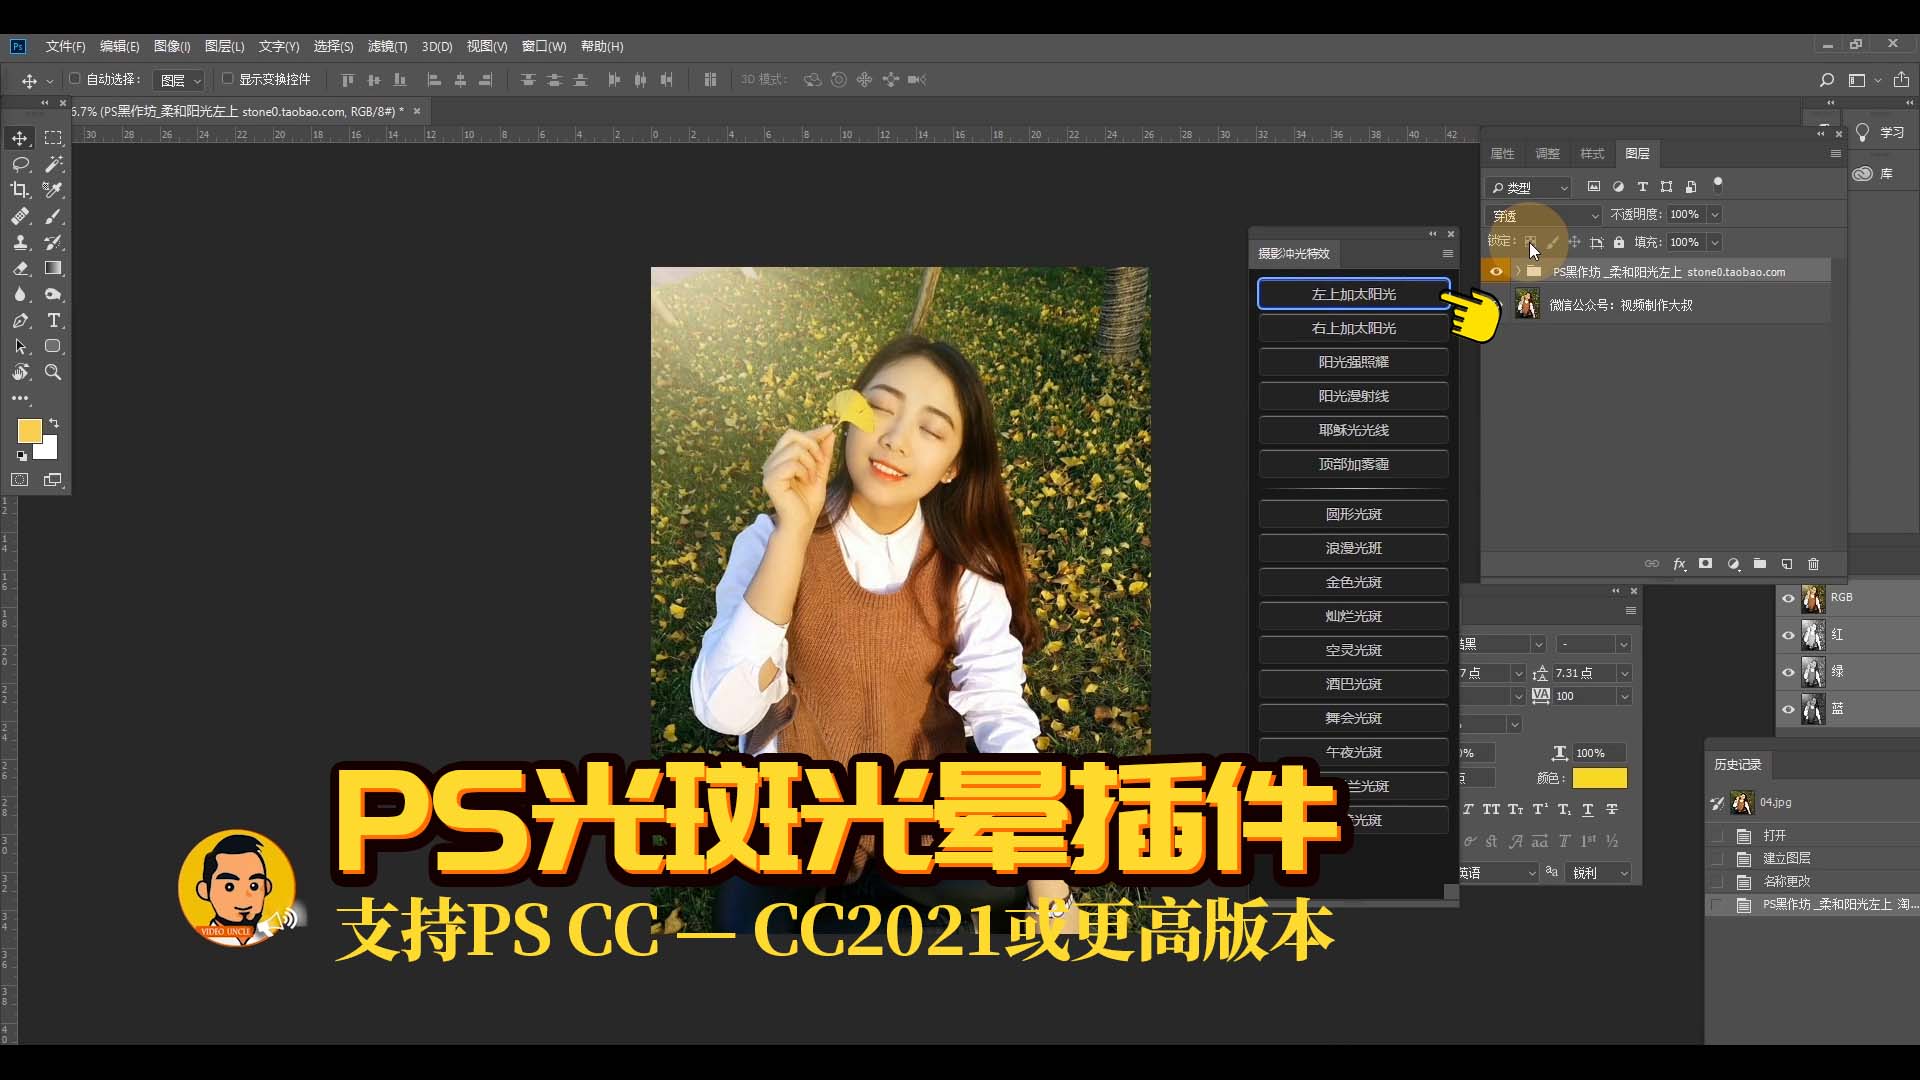Open the anti-aliasing 锐利 dropdown
The image size is (1920, 1080).
click(1598, 873)
